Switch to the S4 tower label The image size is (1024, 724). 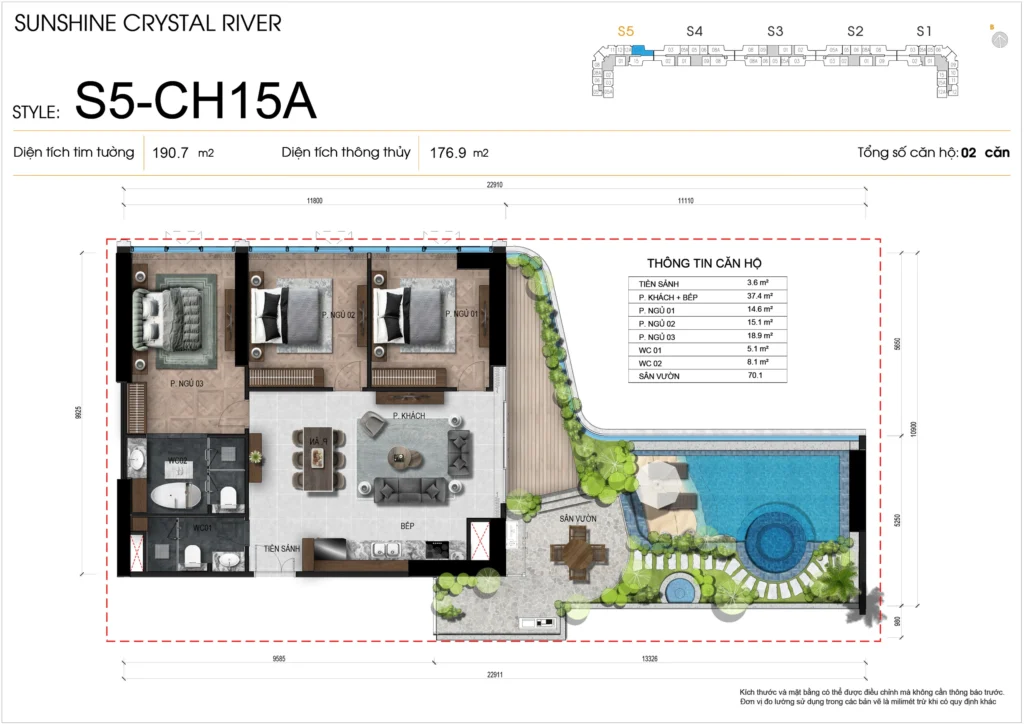click(694, 32)
